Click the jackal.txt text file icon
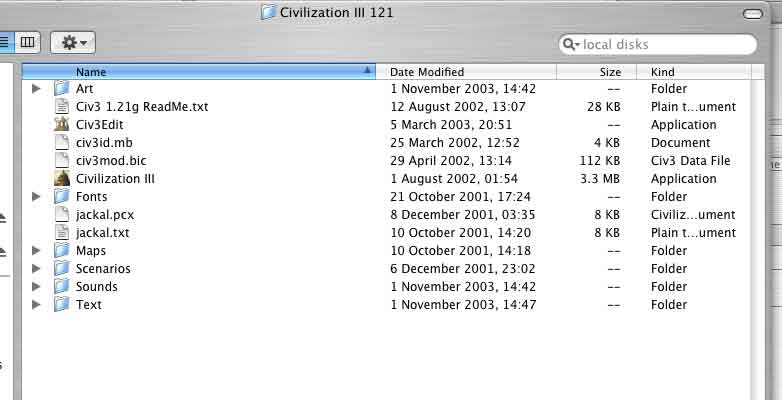 [61, 232]
